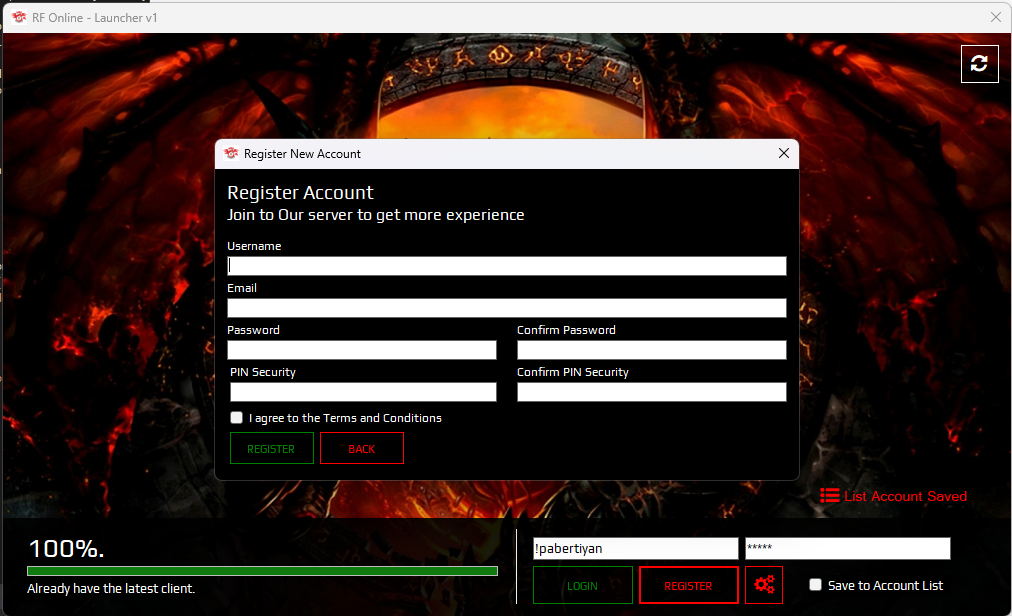Screen dimensions: 1012x616
Task: Click the login username field containing !pabertiyan
Action: pyautogui.click(x=635, y=548)
